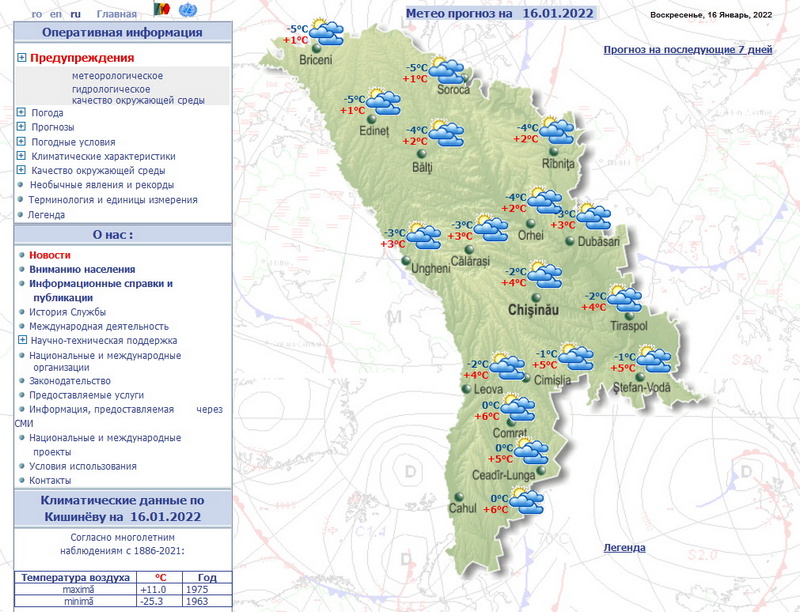Expand the Предупреждения section

coord(22,58)
